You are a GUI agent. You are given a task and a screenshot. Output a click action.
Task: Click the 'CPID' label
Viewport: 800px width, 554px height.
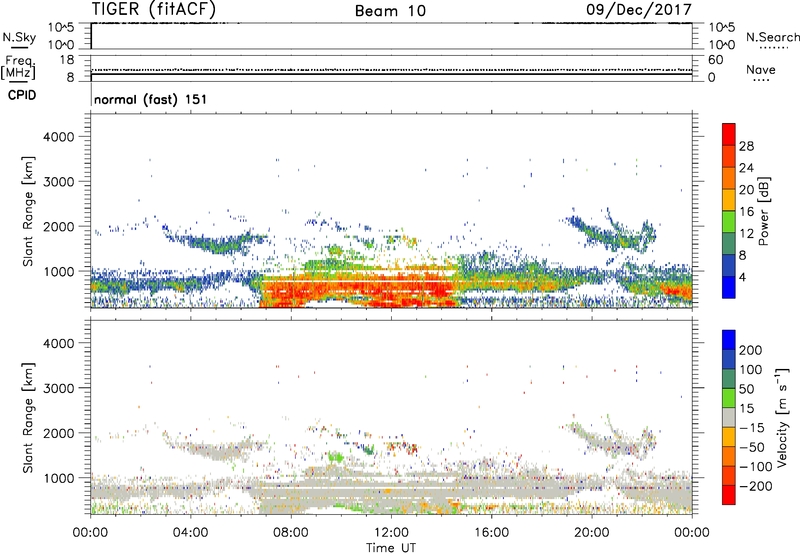22,95
